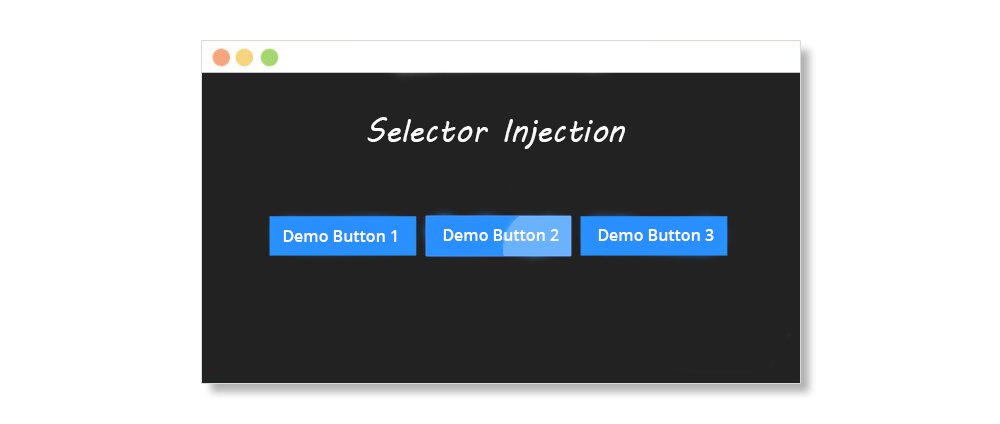Click the word Injection in the title
Screen dimensions: 1000x424
[x=565, y=131]
